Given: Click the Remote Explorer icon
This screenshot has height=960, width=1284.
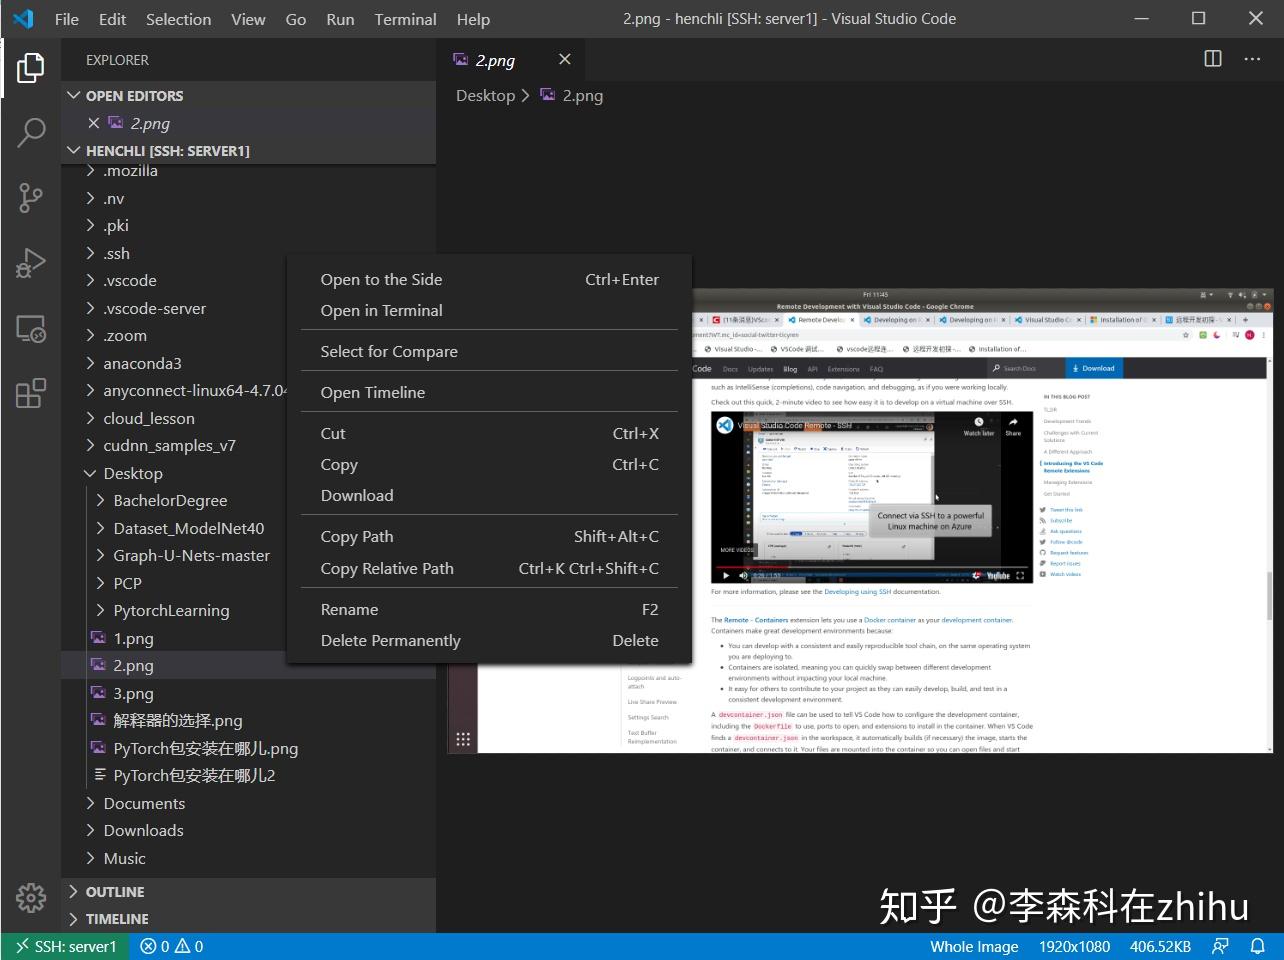Looking at the screenshot, I should (x=30, y=328).
